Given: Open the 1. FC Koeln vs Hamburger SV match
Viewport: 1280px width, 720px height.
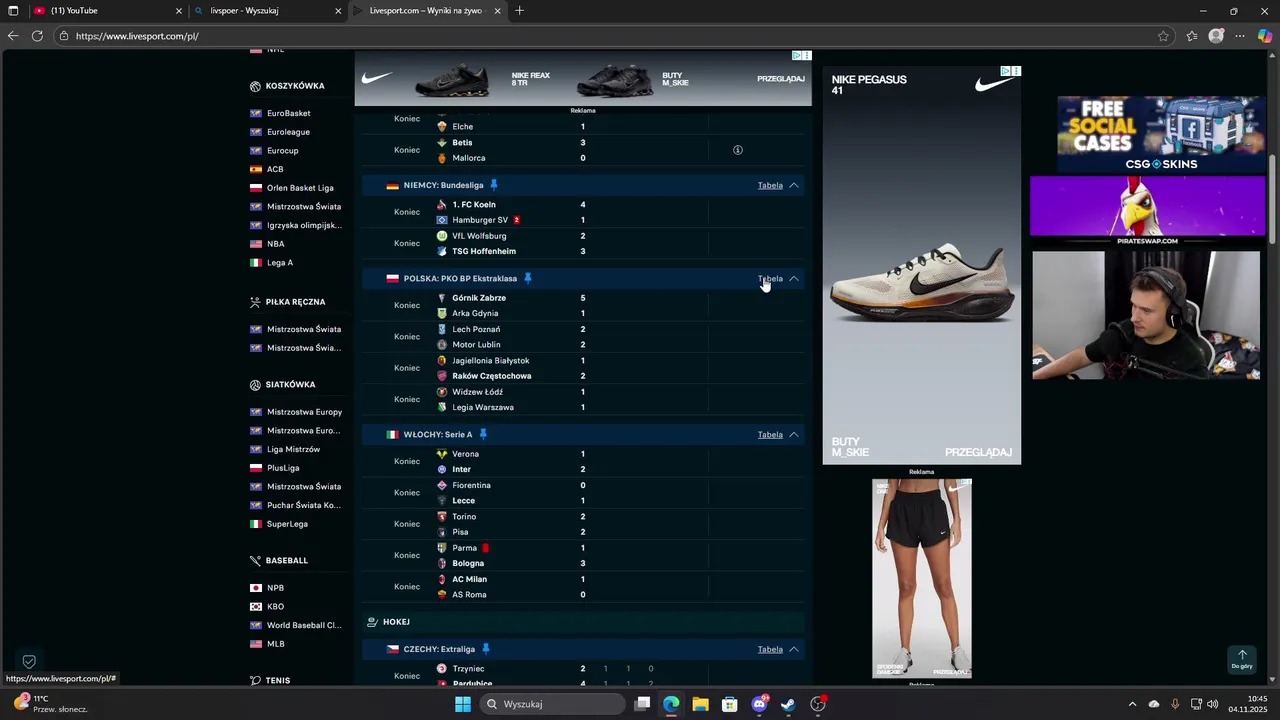Looking at the screenshot, I should (x=583, y=212).
